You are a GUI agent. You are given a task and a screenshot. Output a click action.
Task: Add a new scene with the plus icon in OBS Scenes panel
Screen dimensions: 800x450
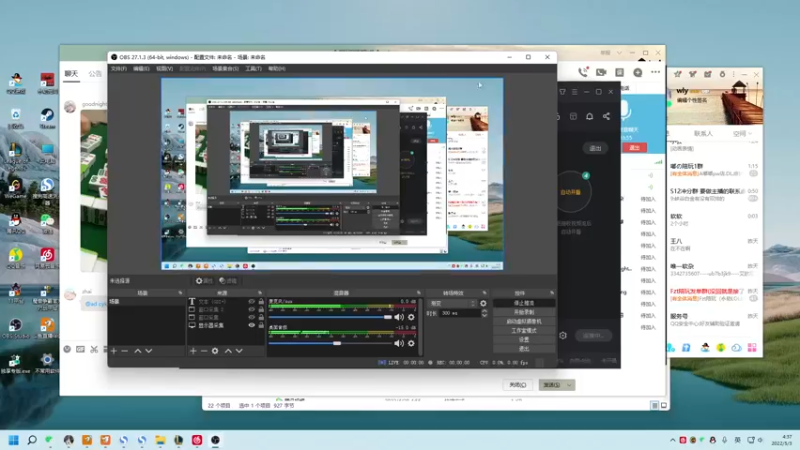click(114, 351)
